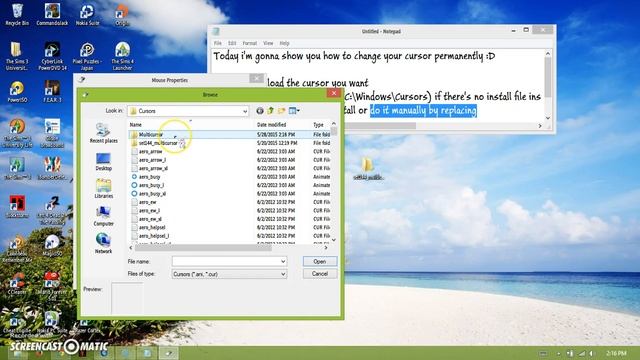Click the file list vertical scrollbar down arrow
Viewport: 640px width, 360px height.
pyautogui.click(x=334, y=240)
